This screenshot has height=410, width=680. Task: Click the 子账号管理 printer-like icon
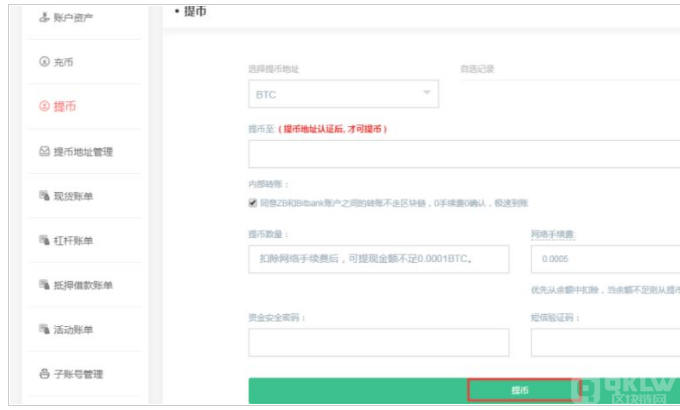(x=44, y=374)
